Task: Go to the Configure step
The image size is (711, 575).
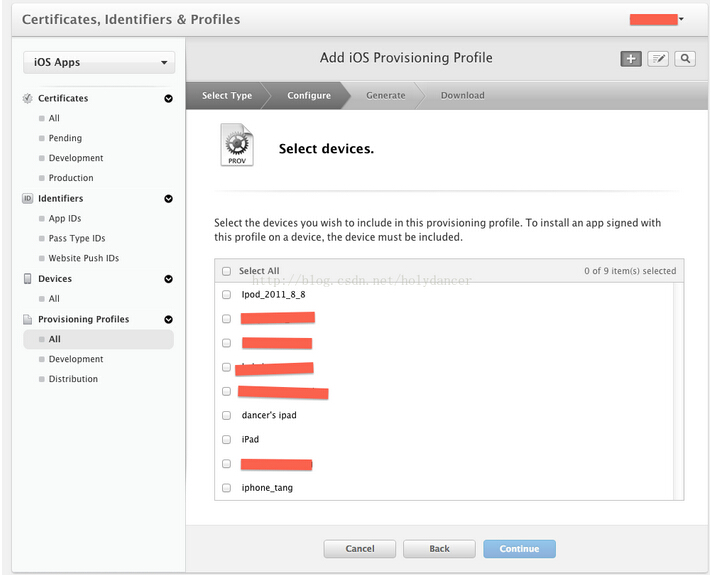Action: (x=309, y=96)
